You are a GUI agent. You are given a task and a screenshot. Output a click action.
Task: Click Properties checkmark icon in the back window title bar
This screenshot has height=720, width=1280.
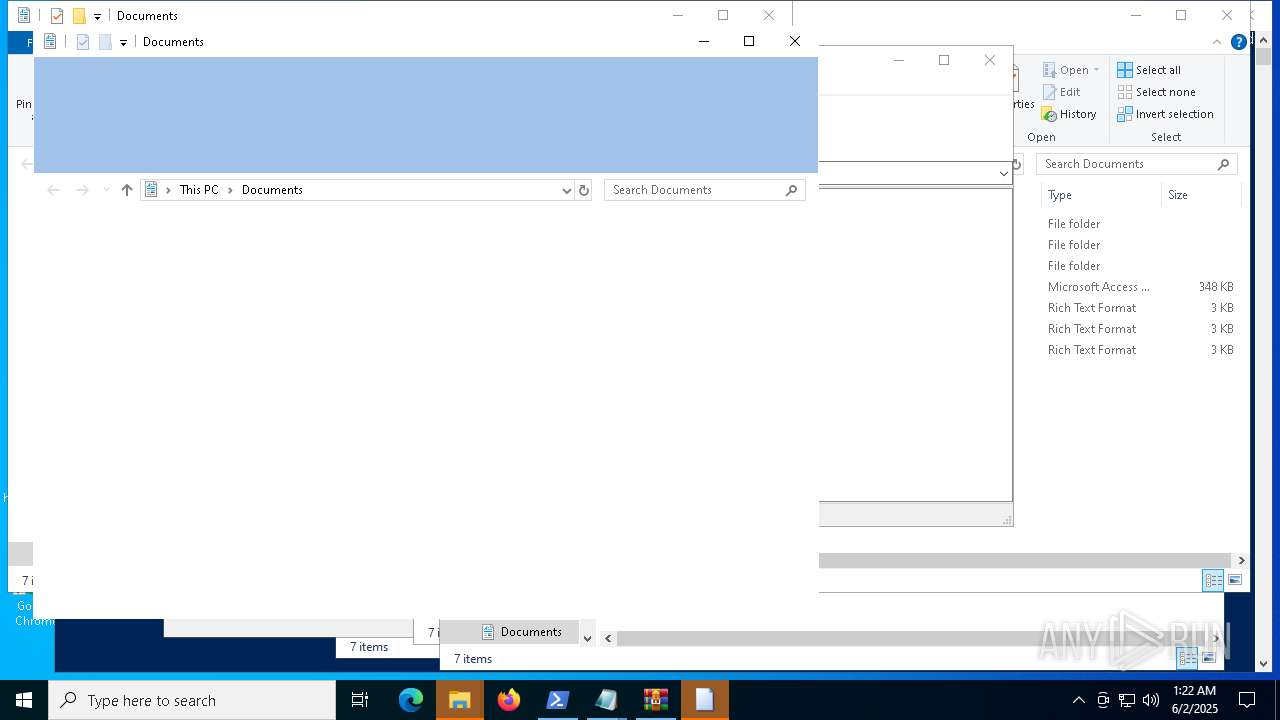coord(57,16)
